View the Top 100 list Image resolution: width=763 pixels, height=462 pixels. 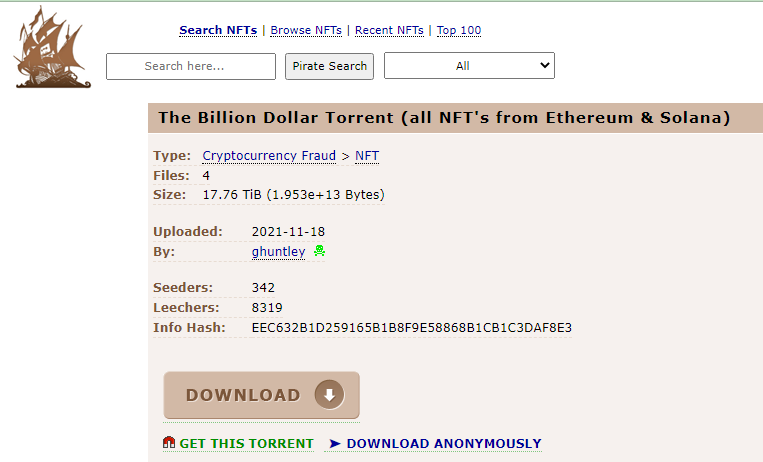[x=459, y=30]
